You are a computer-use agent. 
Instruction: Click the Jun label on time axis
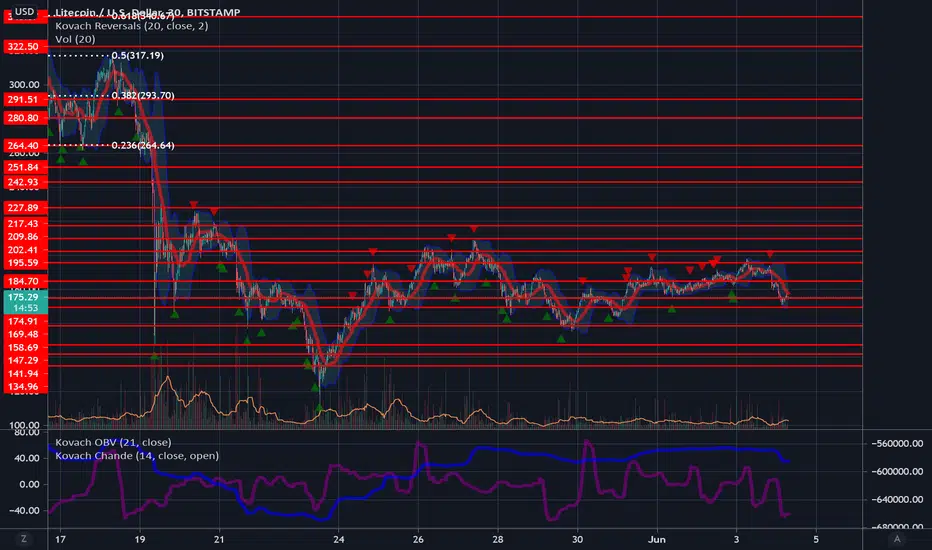pyautogui.click(x=657, y=539)
